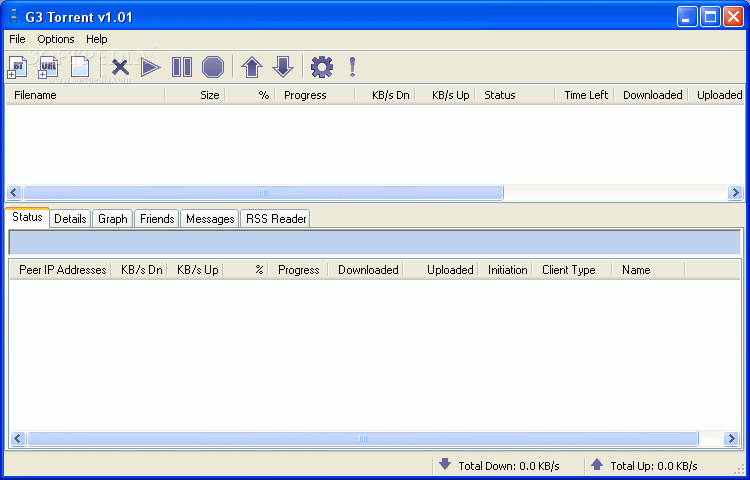Screen dimensions: 750x480
Task: Click torrent list left scroll arrow
Action: tap(13, 193)
